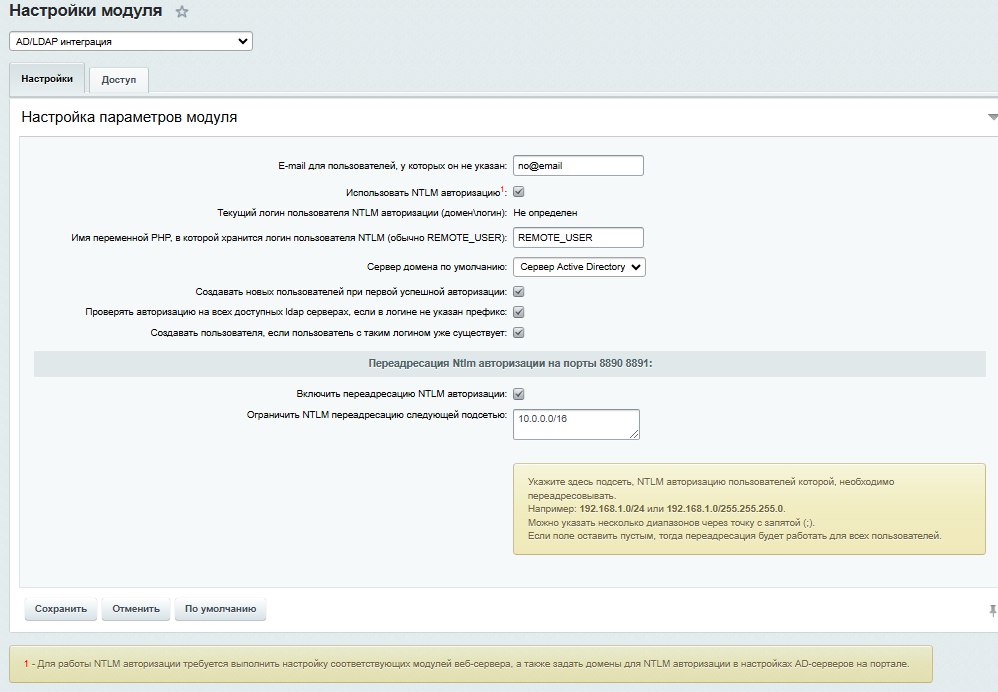This screenshot has width=998, height=692.
Task: Focus the no@email input field
Action: pos(578,166)
